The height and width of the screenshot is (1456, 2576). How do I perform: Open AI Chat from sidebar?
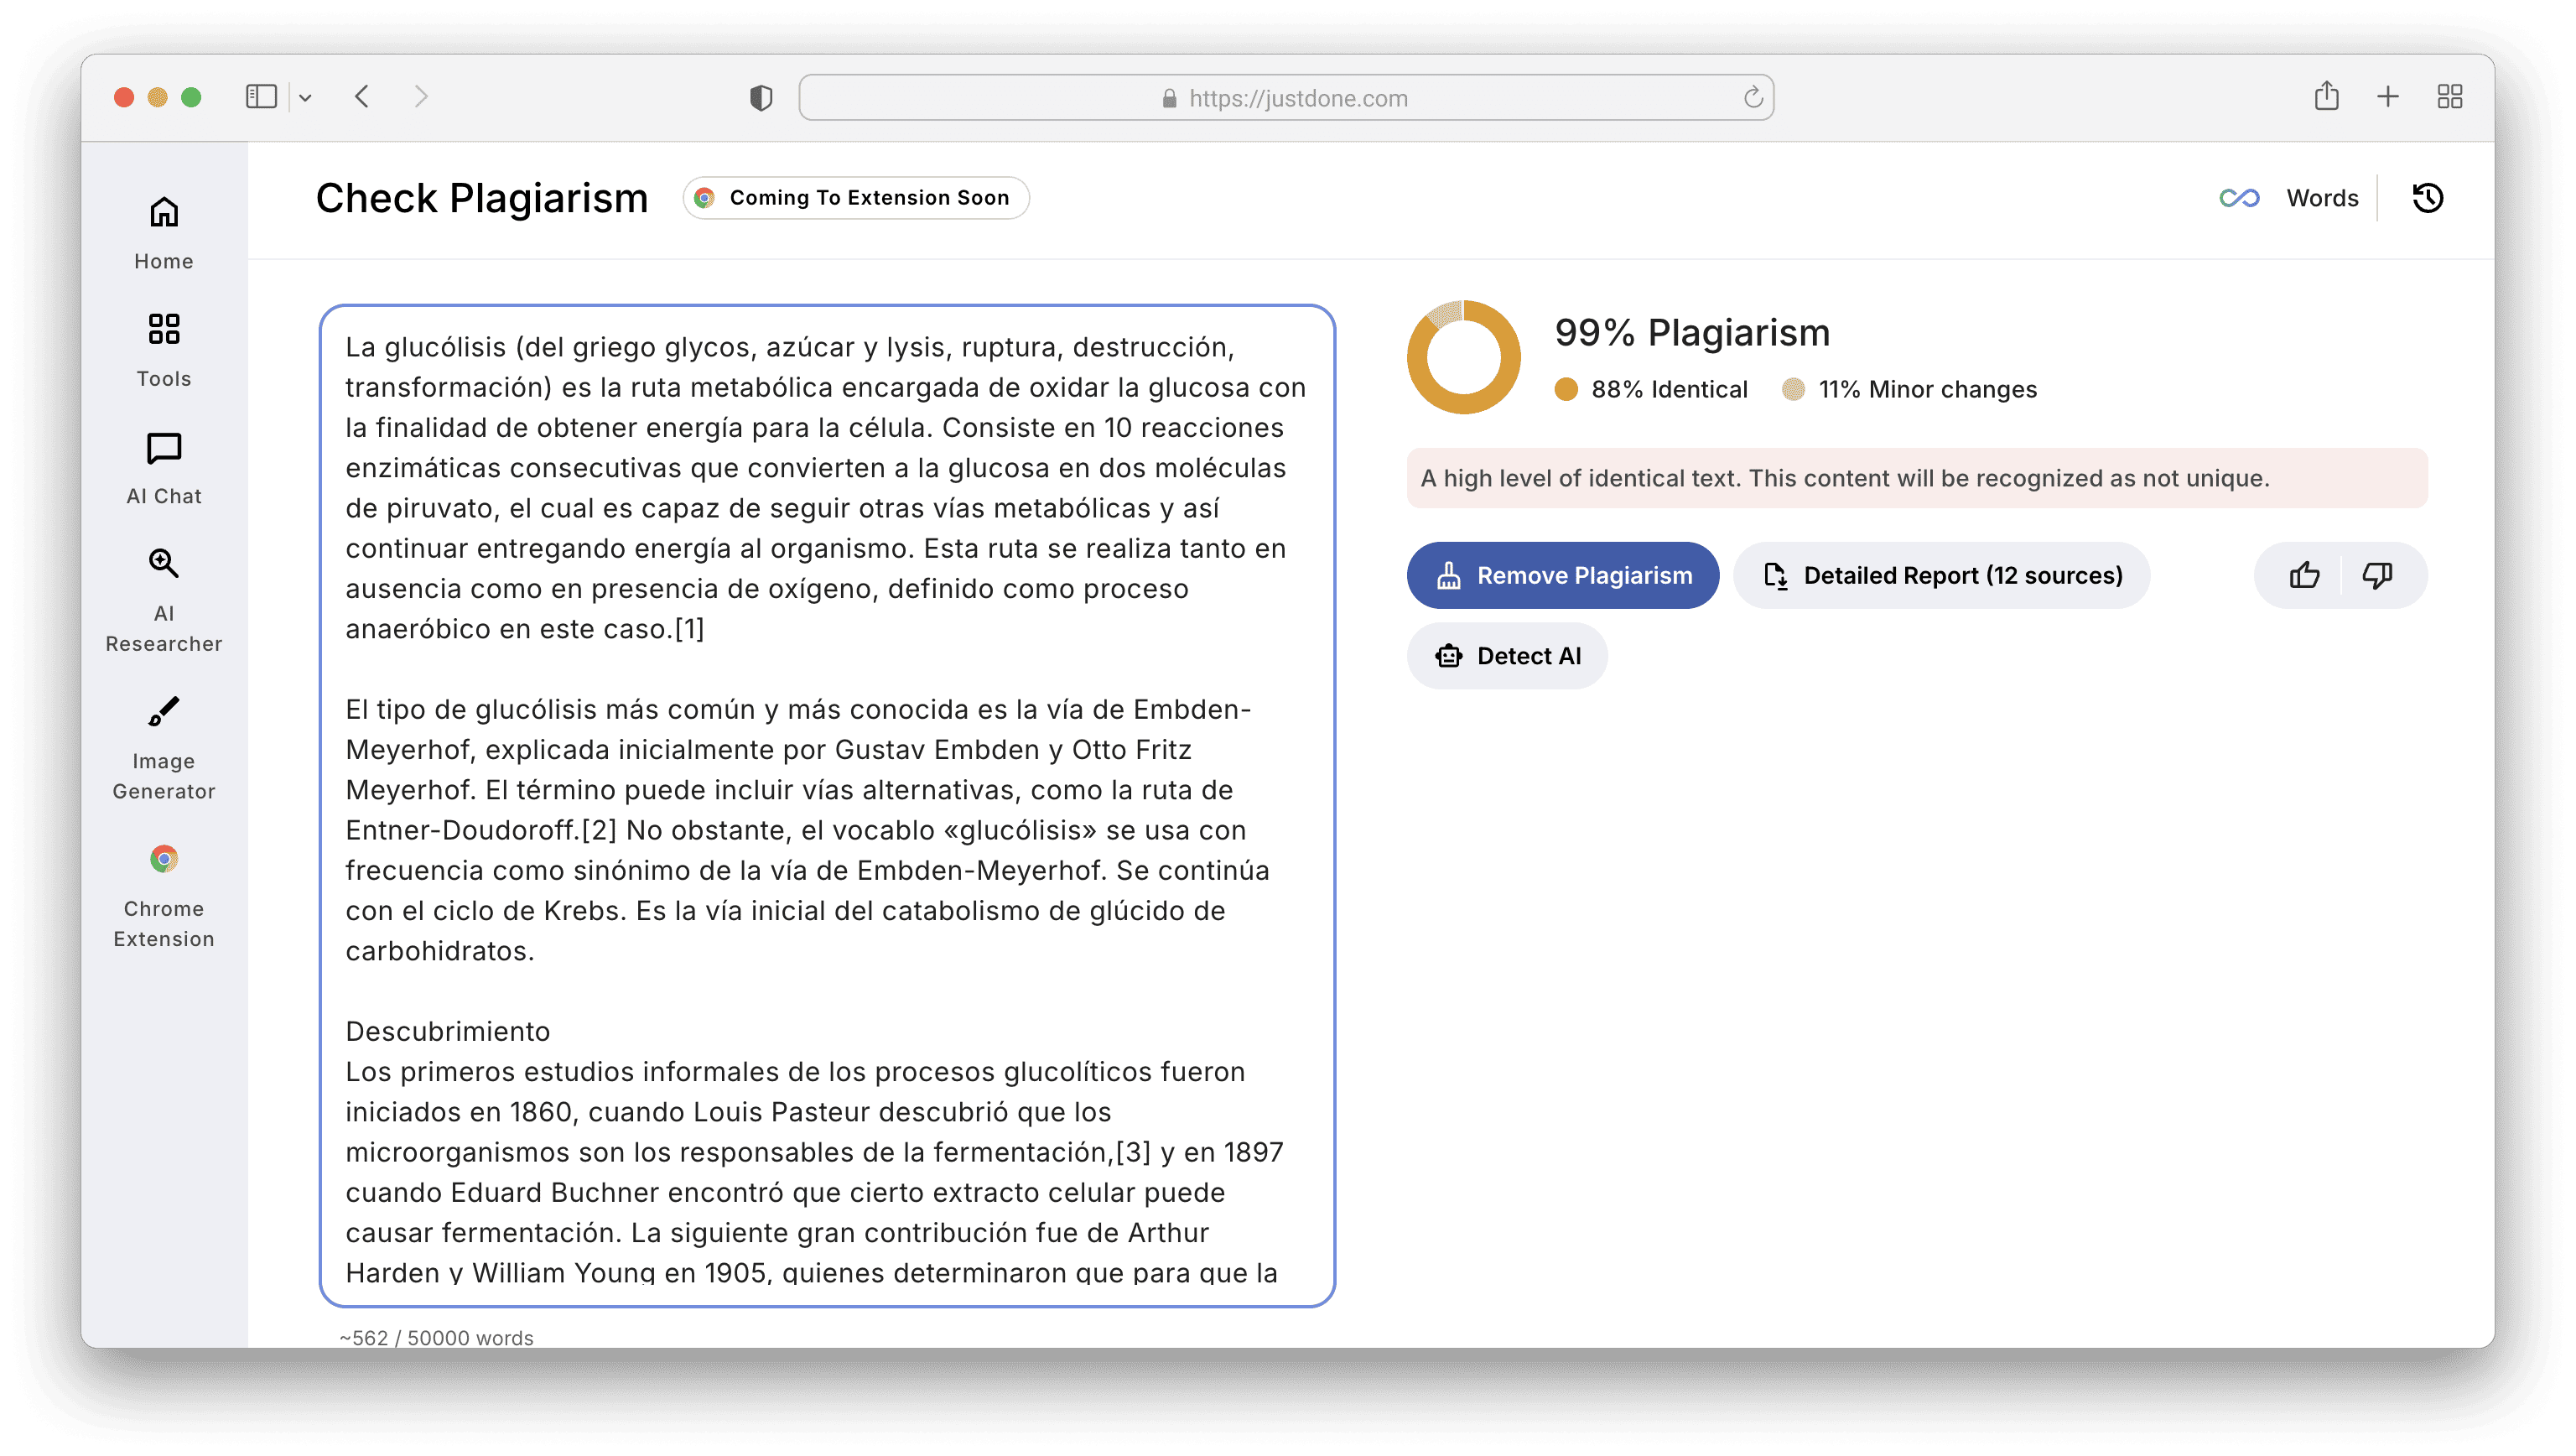164,468
